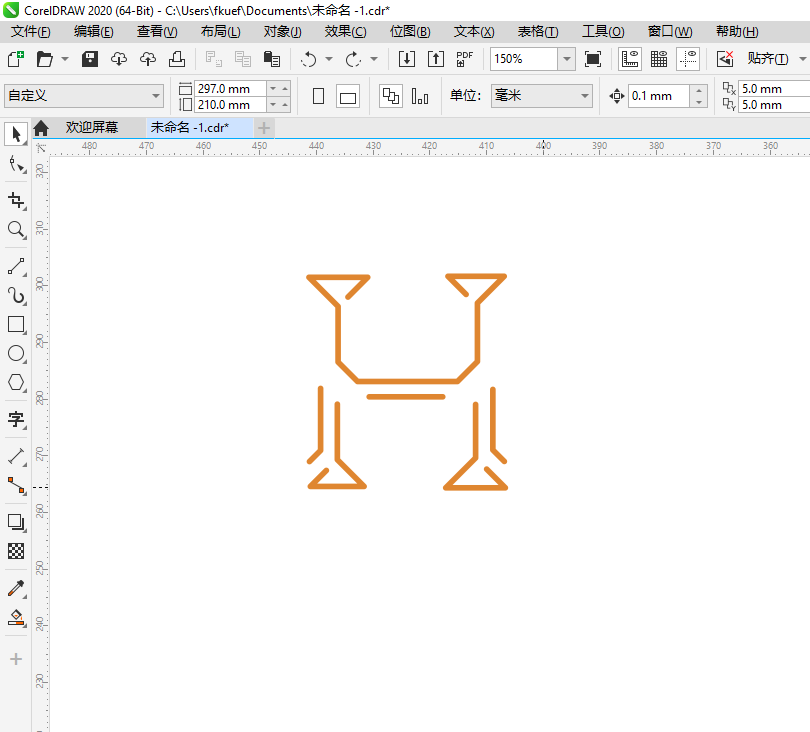Open the 文件 menu

[30, 32]
